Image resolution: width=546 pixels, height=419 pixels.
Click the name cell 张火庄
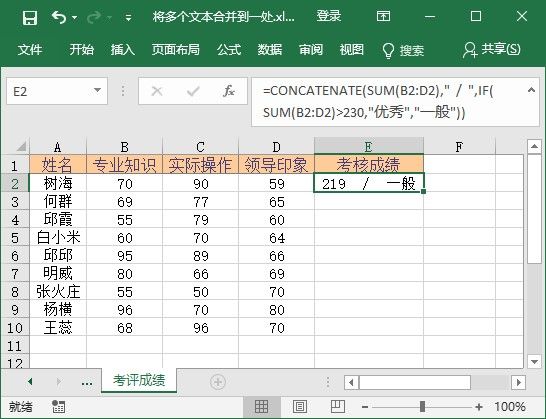coord(58,292)
